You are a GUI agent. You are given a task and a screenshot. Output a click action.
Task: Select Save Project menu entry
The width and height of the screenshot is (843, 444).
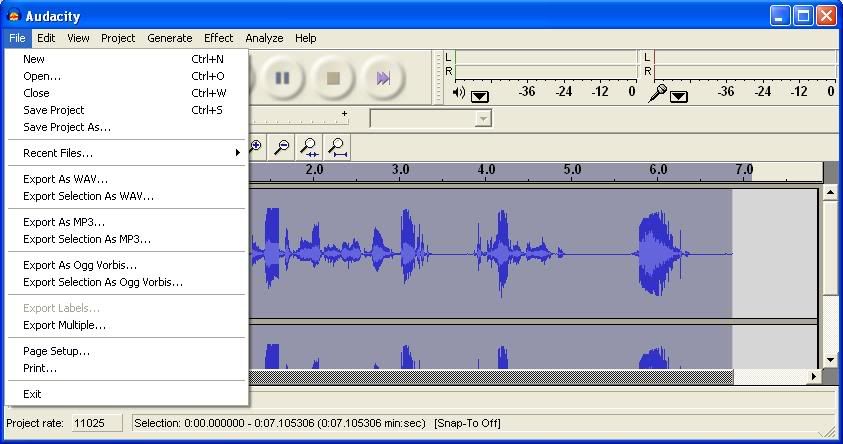click(126, 110)
